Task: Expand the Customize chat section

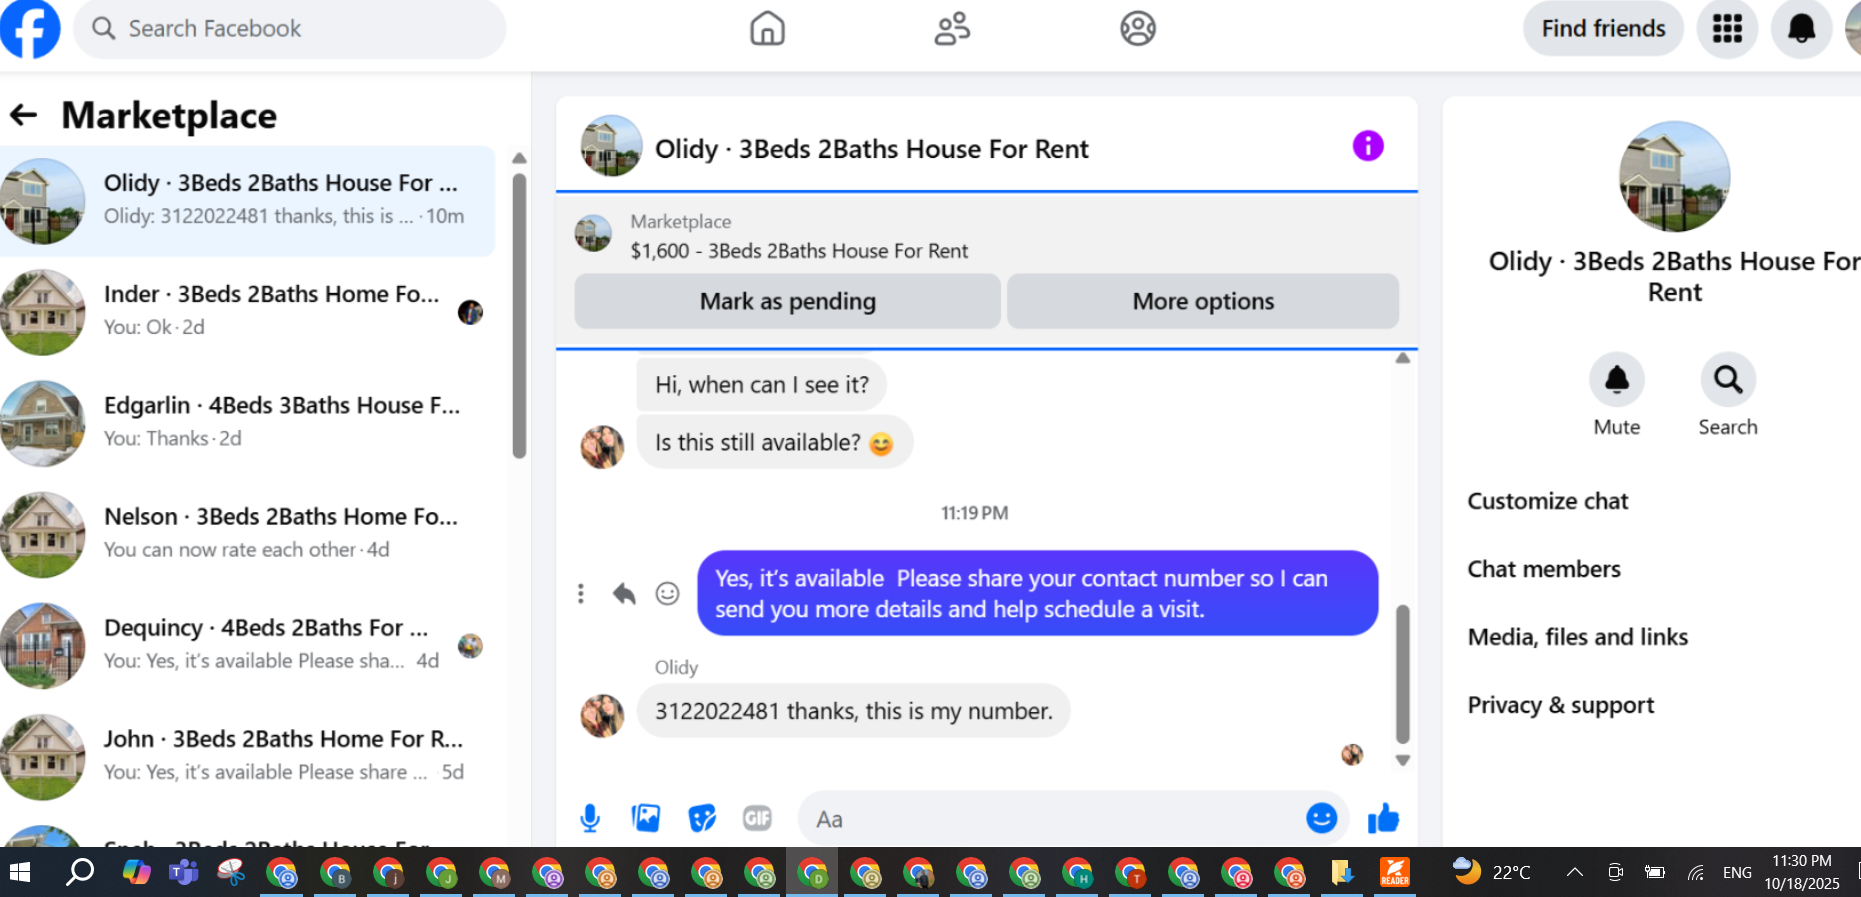Action: (1548, 501)
